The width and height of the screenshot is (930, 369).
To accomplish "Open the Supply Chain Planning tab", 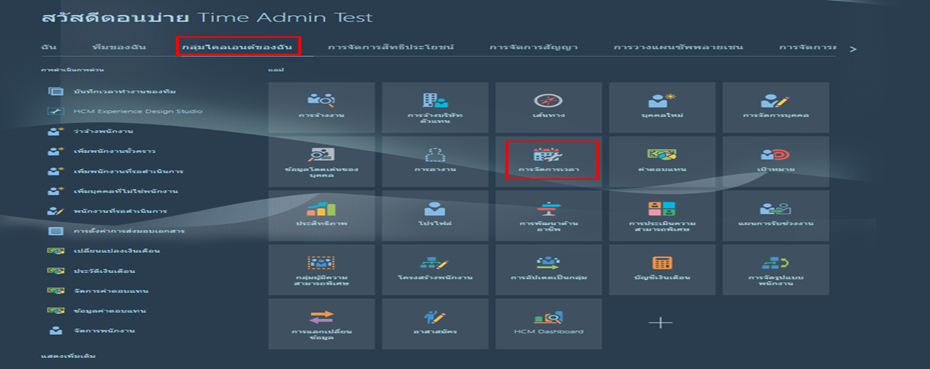I will 679,47.
